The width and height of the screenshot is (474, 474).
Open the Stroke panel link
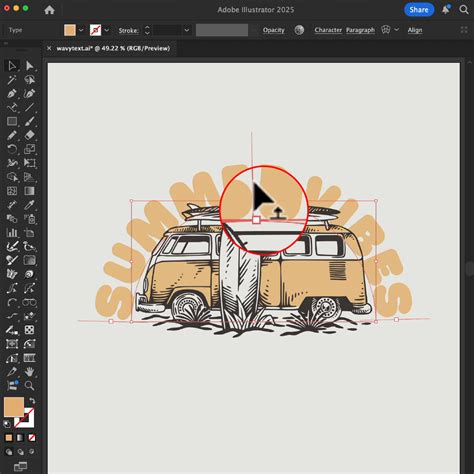click(x=129, y=30)
